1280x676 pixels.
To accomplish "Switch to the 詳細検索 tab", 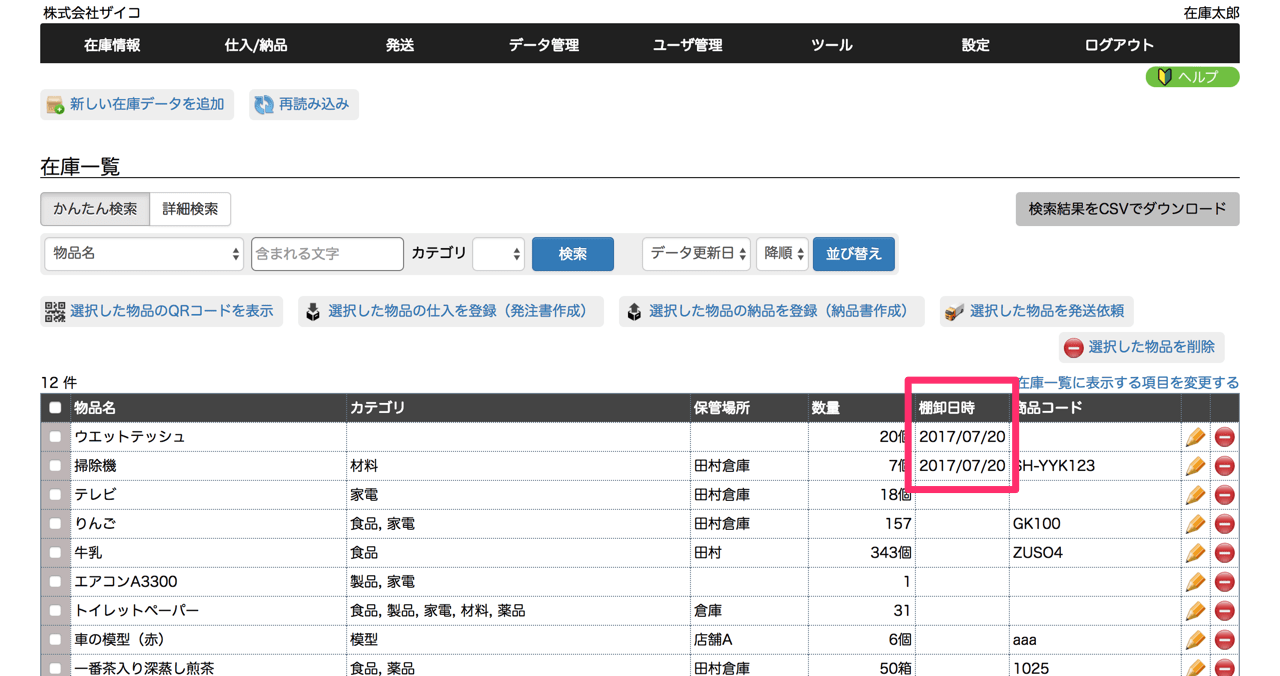I will 190,209.
